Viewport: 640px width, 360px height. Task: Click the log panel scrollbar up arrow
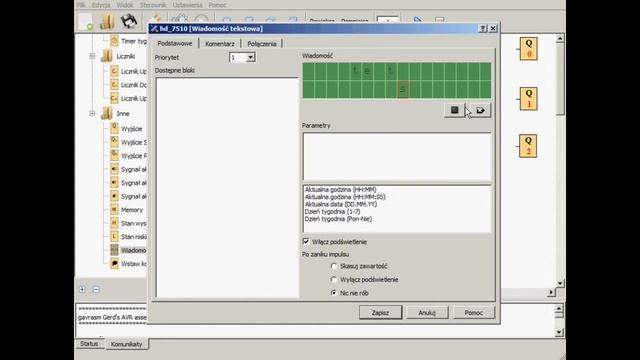pyautogui.click(x=559, y=309)
